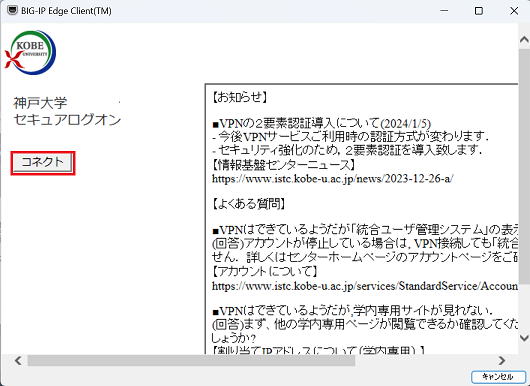Click the セキュリティ強化のため line
The width and height of the screenshot is (530, 386).
pos(347,150)
